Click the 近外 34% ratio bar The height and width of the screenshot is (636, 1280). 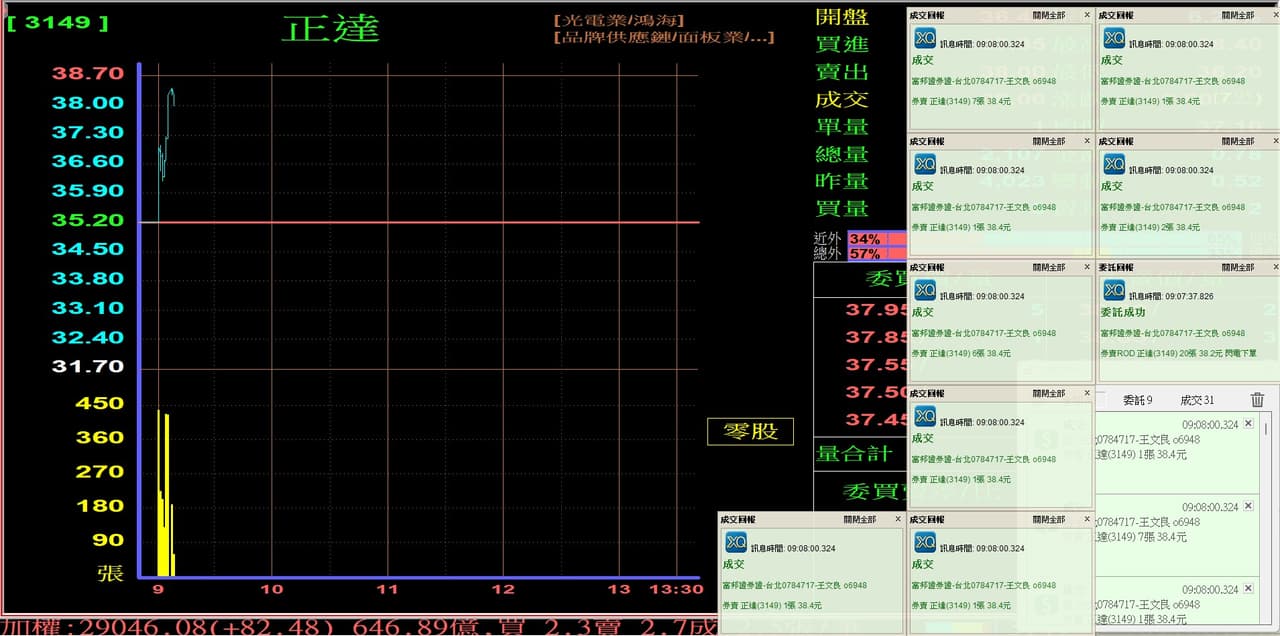[876, 239]
